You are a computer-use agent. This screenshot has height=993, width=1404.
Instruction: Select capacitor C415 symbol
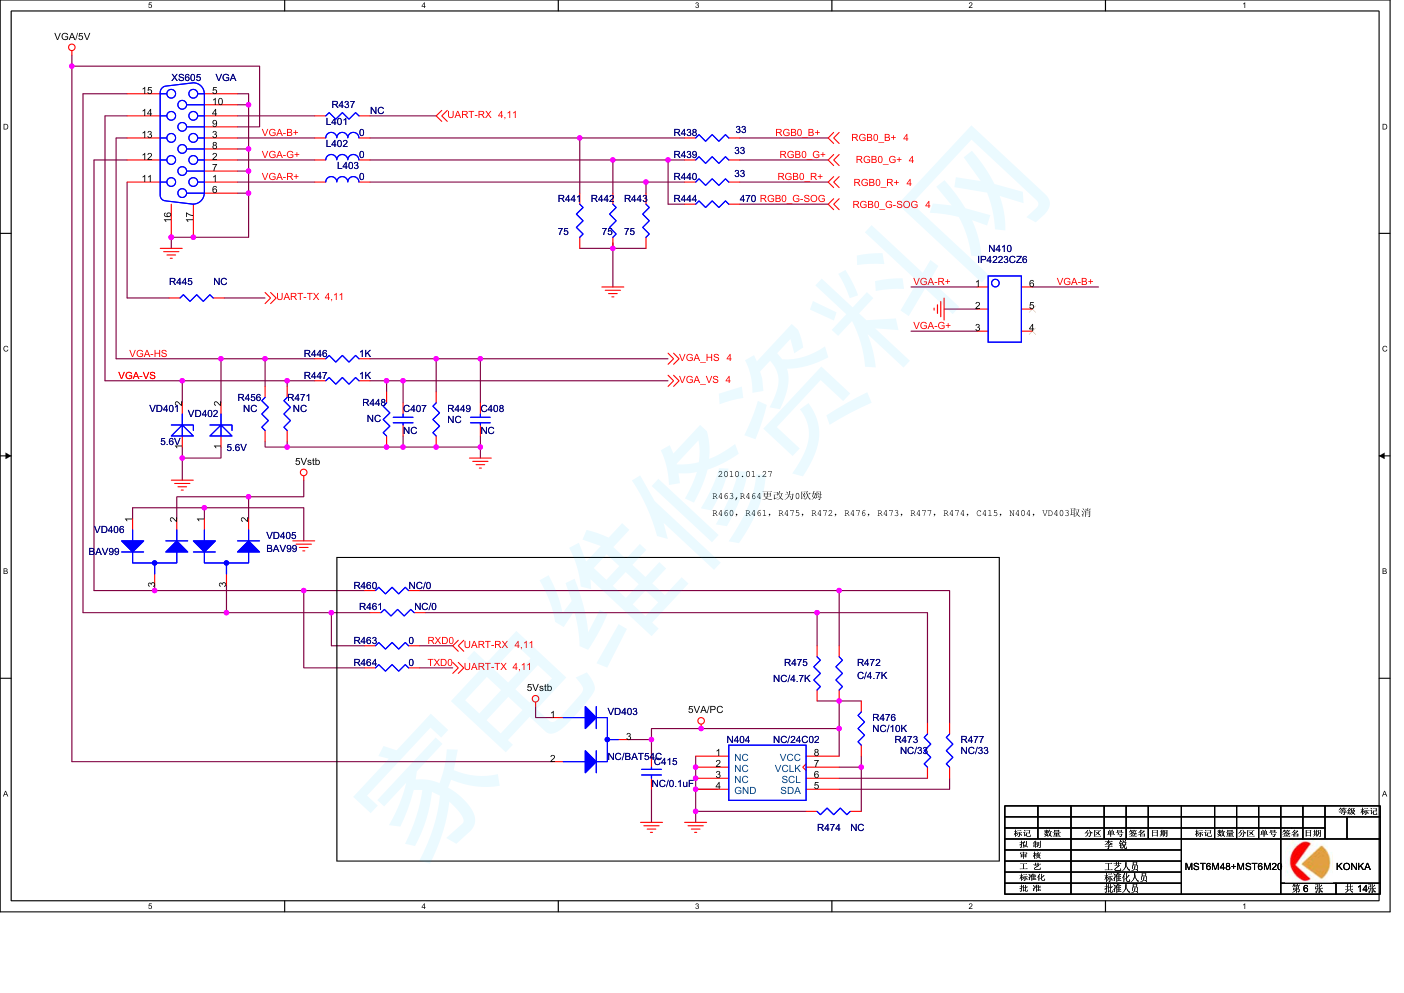(x=652, y=771)
